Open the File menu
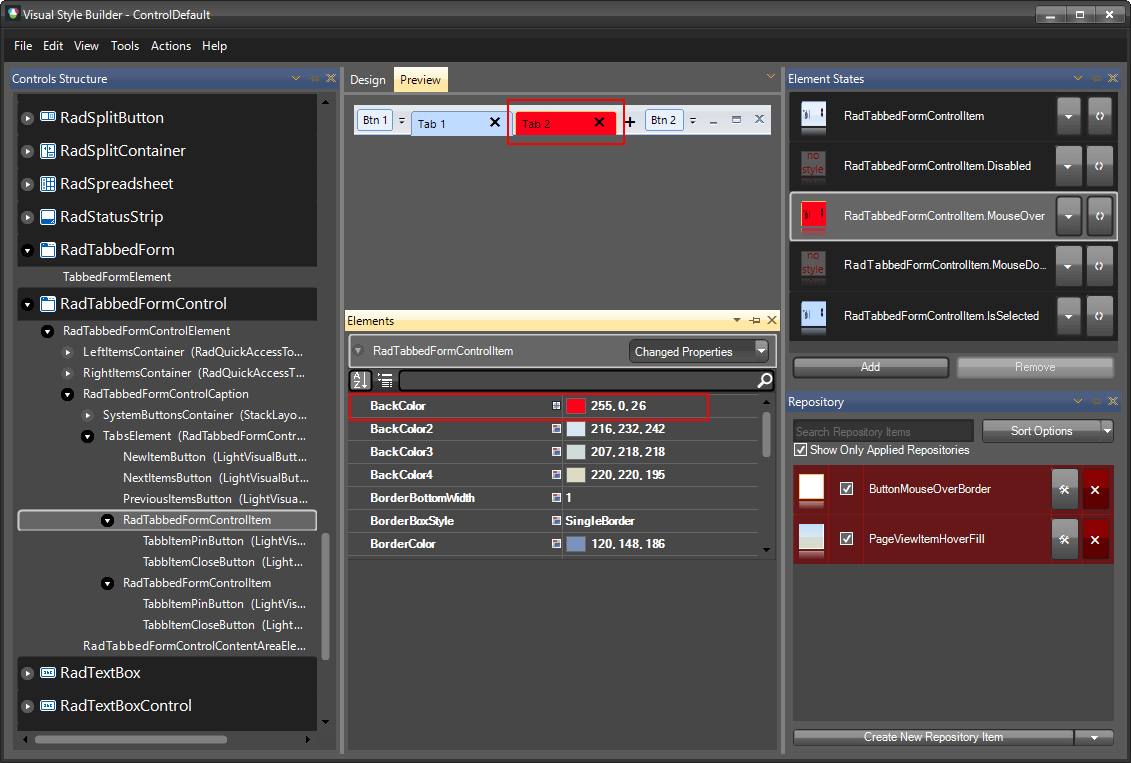This screenshot has width=1131, height=763. click(23, 45)
